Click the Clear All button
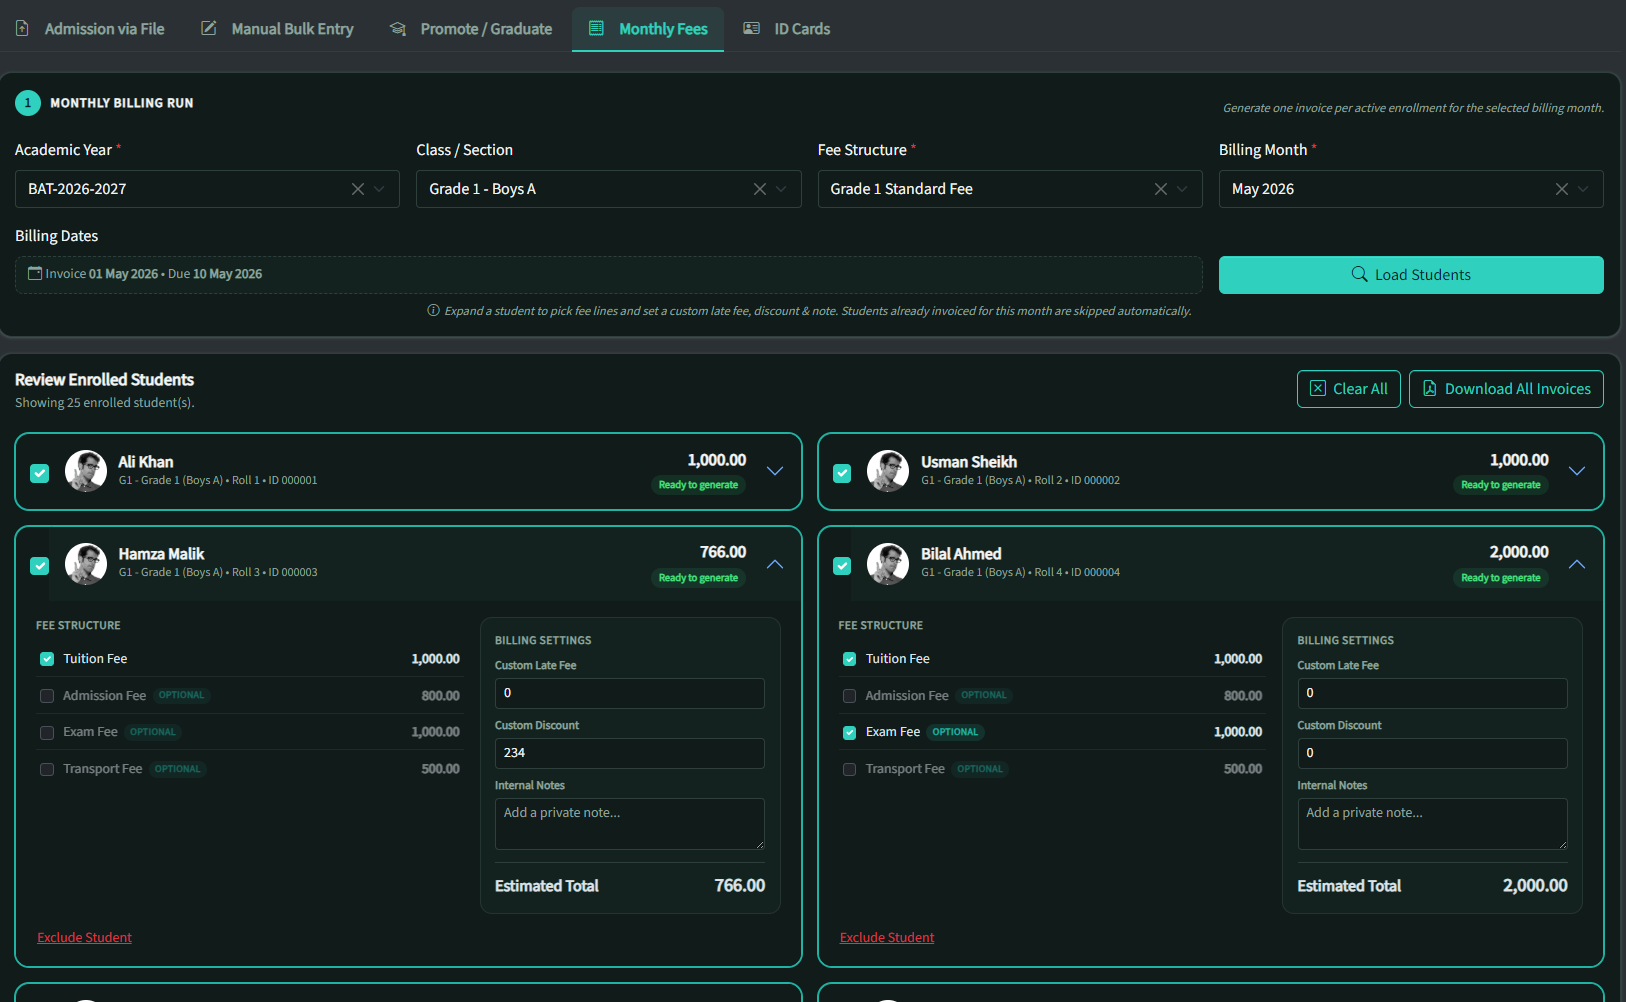1626x1002 pixels. [x=1349, y=389]
